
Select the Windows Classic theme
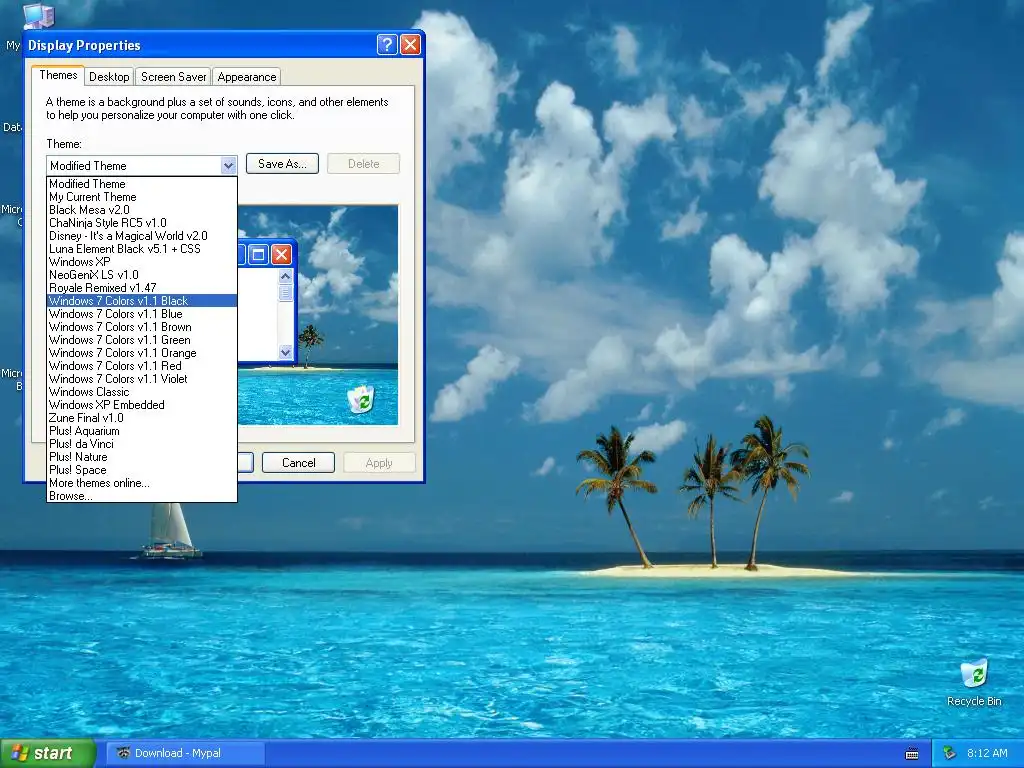pos(142,392)
